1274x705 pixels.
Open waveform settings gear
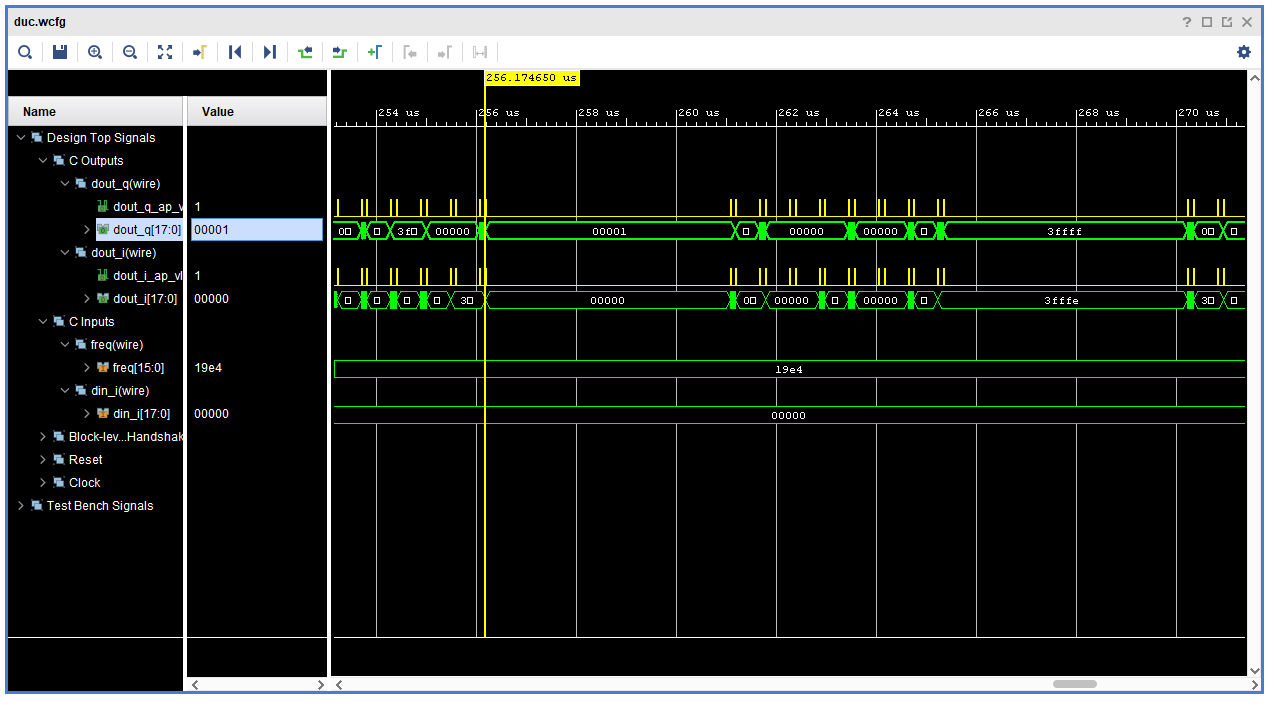(x=1244, y=52)
